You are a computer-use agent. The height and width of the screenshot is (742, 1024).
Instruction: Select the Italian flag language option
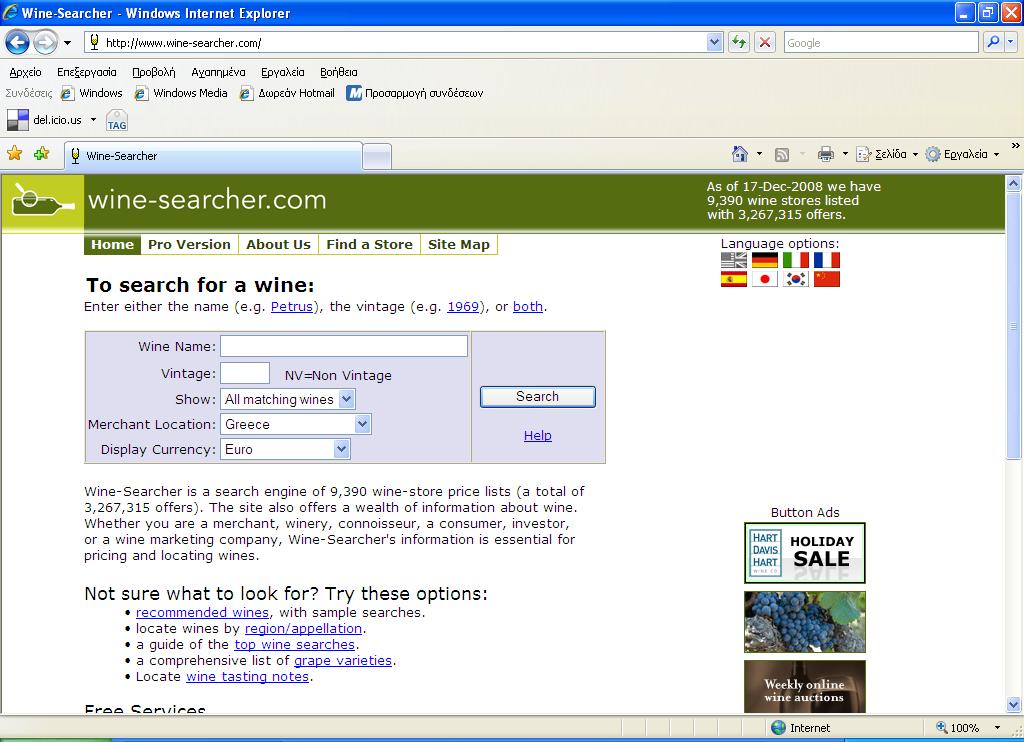tap(795, 261)
